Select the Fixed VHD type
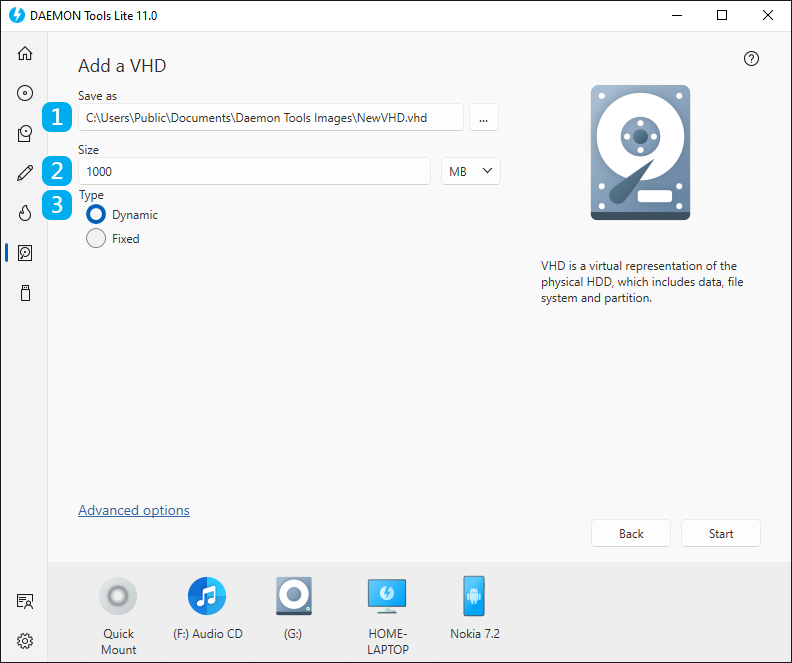This screenshot has width=792, height=663. click(x=96, y=238)
